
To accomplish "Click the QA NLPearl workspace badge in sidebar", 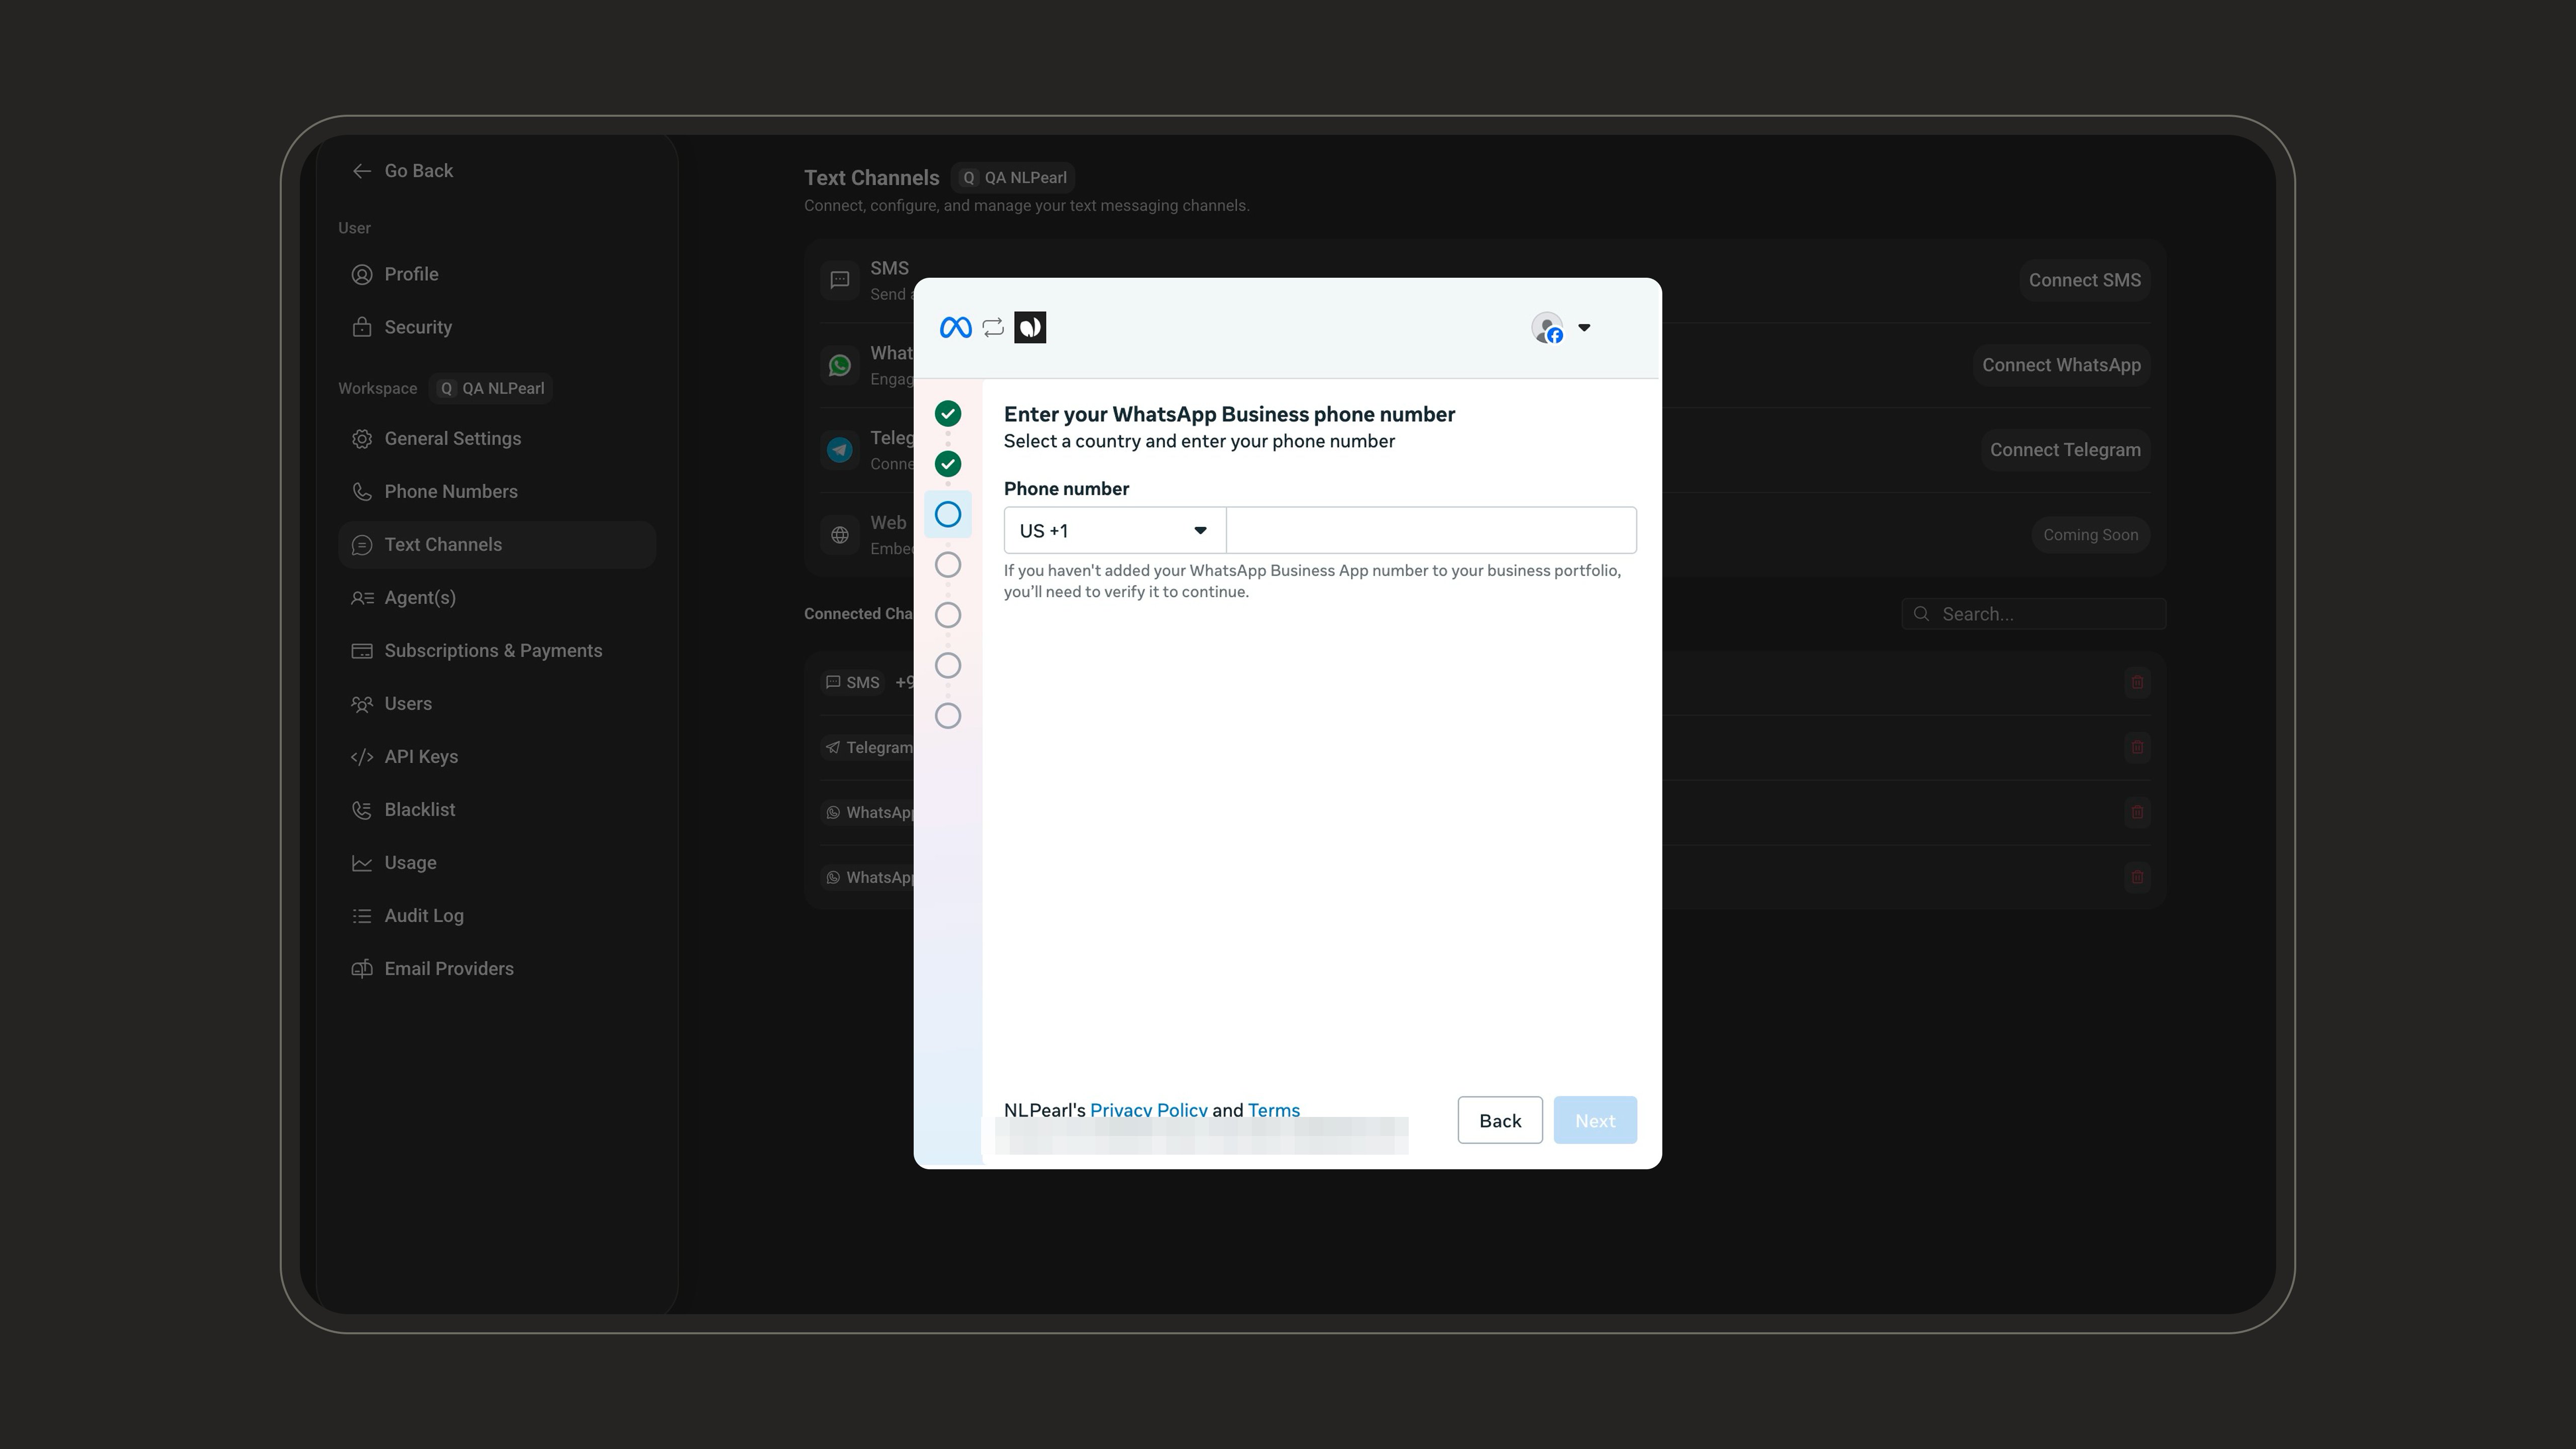I will 491,388.
